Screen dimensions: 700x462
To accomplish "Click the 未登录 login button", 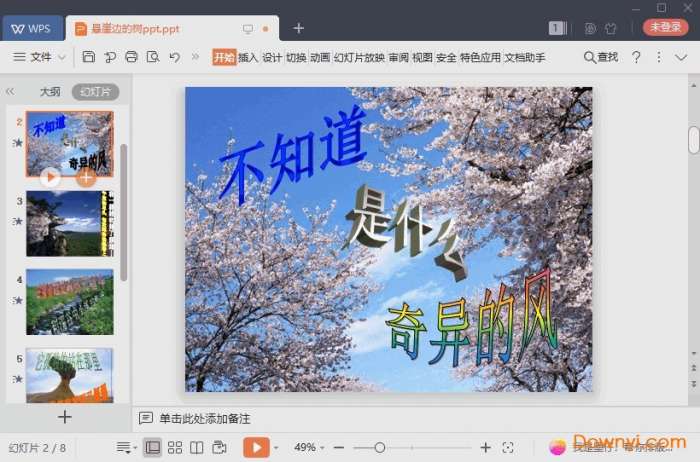I will click(x=664, y=28).
